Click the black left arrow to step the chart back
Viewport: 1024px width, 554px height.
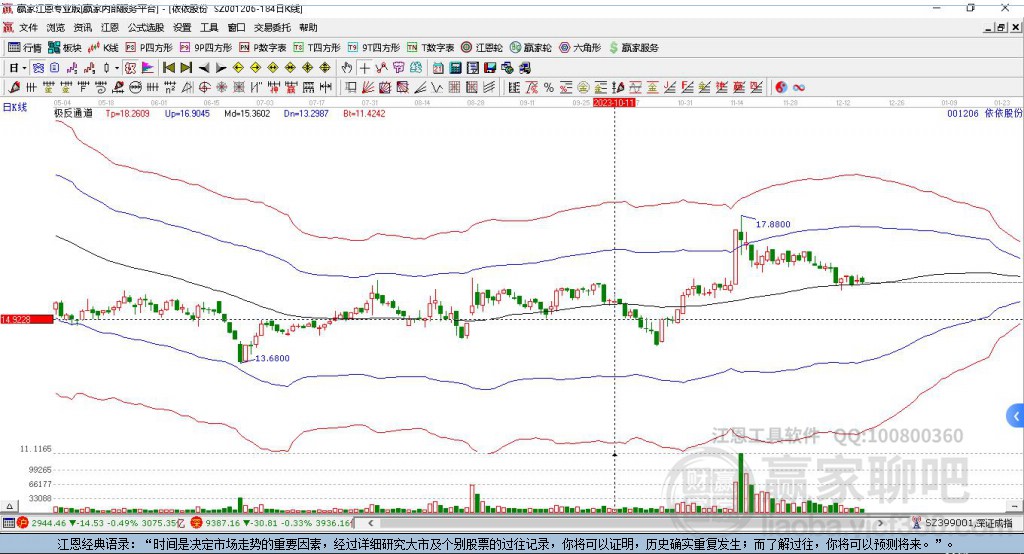204,67
